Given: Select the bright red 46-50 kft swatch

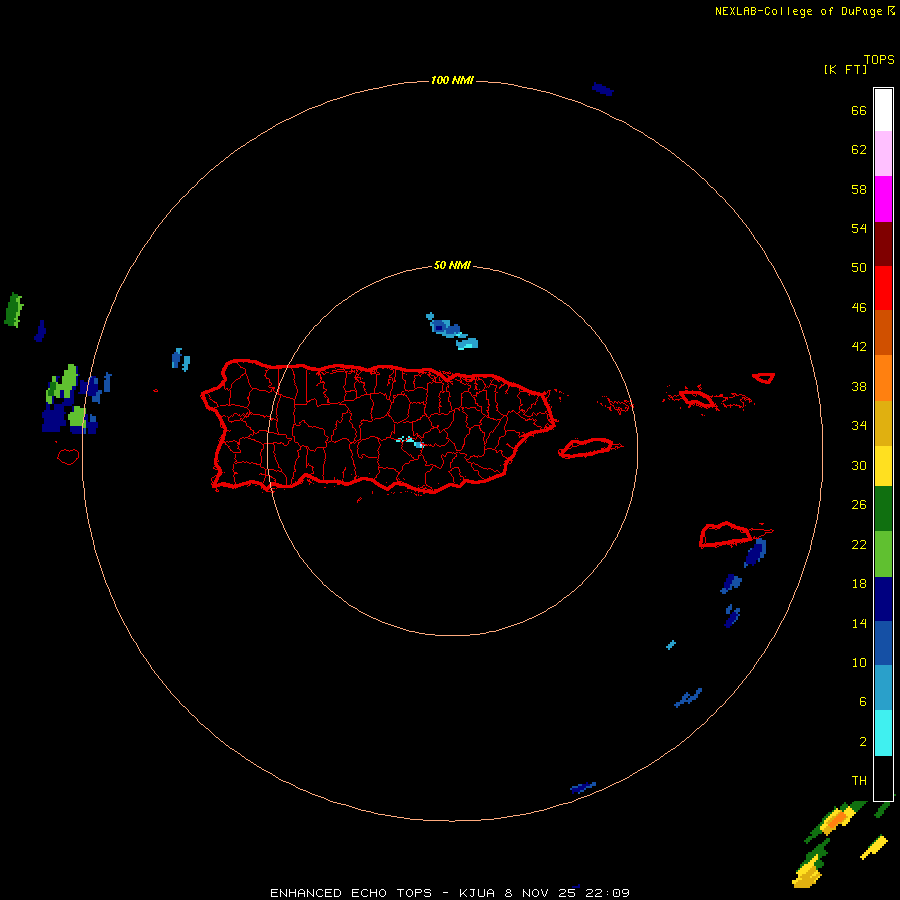Looking at the screenshot, I should tap(883, 288).
